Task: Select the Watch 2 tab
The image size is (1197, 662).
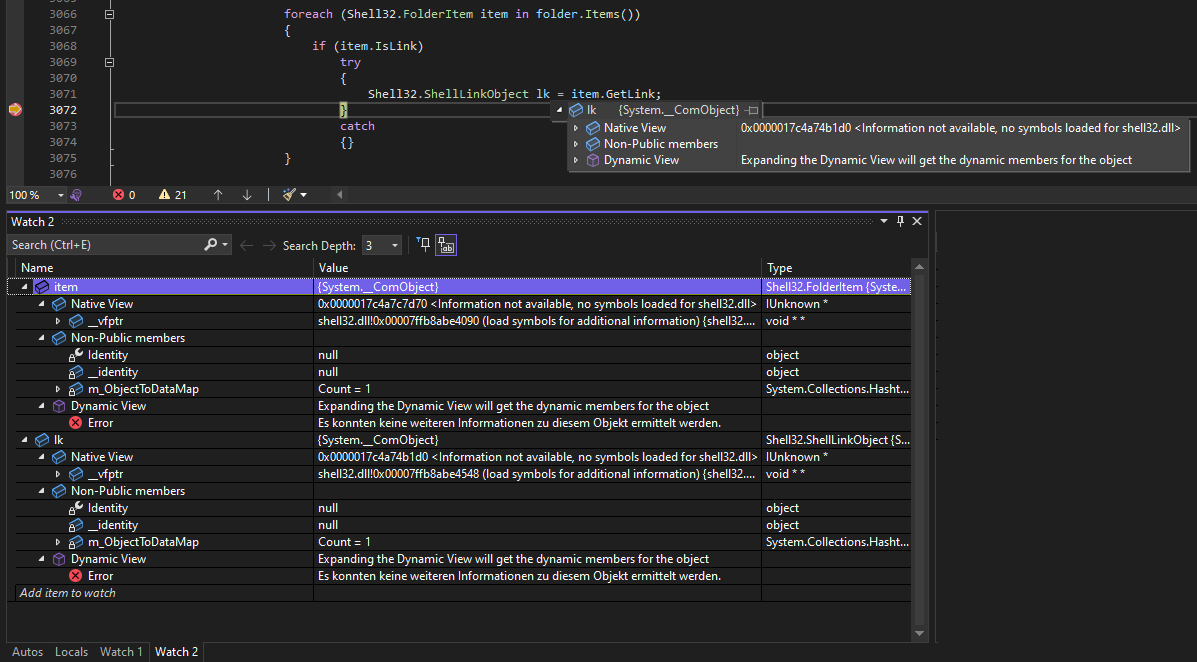Action: pos(176,652)
